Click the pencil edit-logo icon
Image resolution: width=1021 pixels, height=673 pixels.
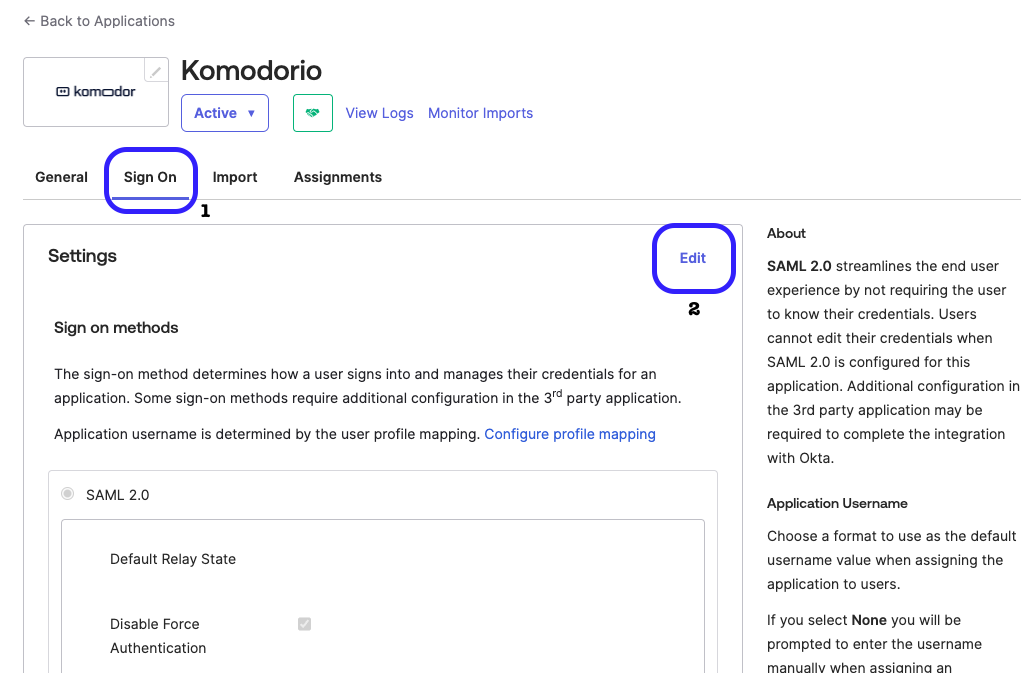[x=156, y=71]
